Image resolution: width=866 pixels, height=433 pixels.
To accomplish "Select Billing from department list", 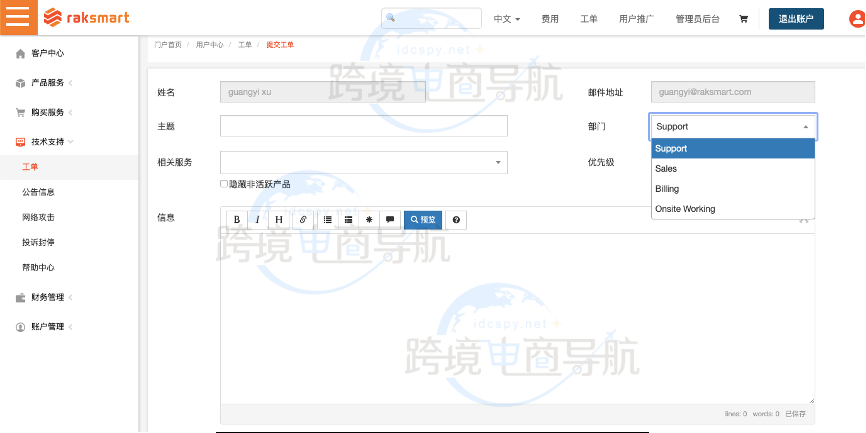I will click(x=667, y=189).
